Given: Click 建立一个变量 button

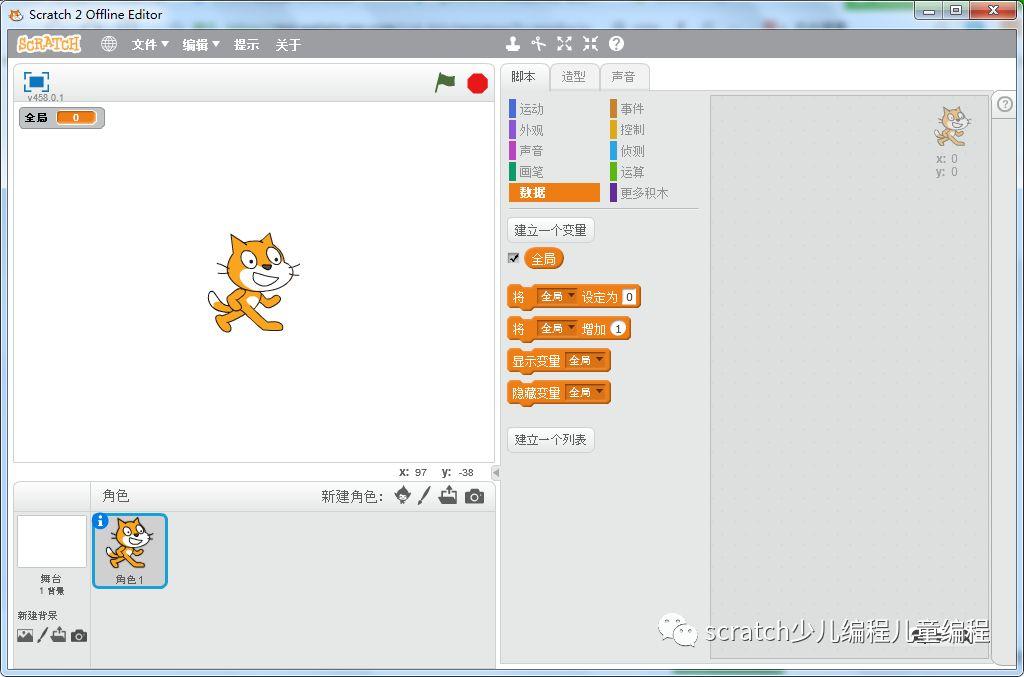Looking at the screenshot, I should [x=551, y=230].
